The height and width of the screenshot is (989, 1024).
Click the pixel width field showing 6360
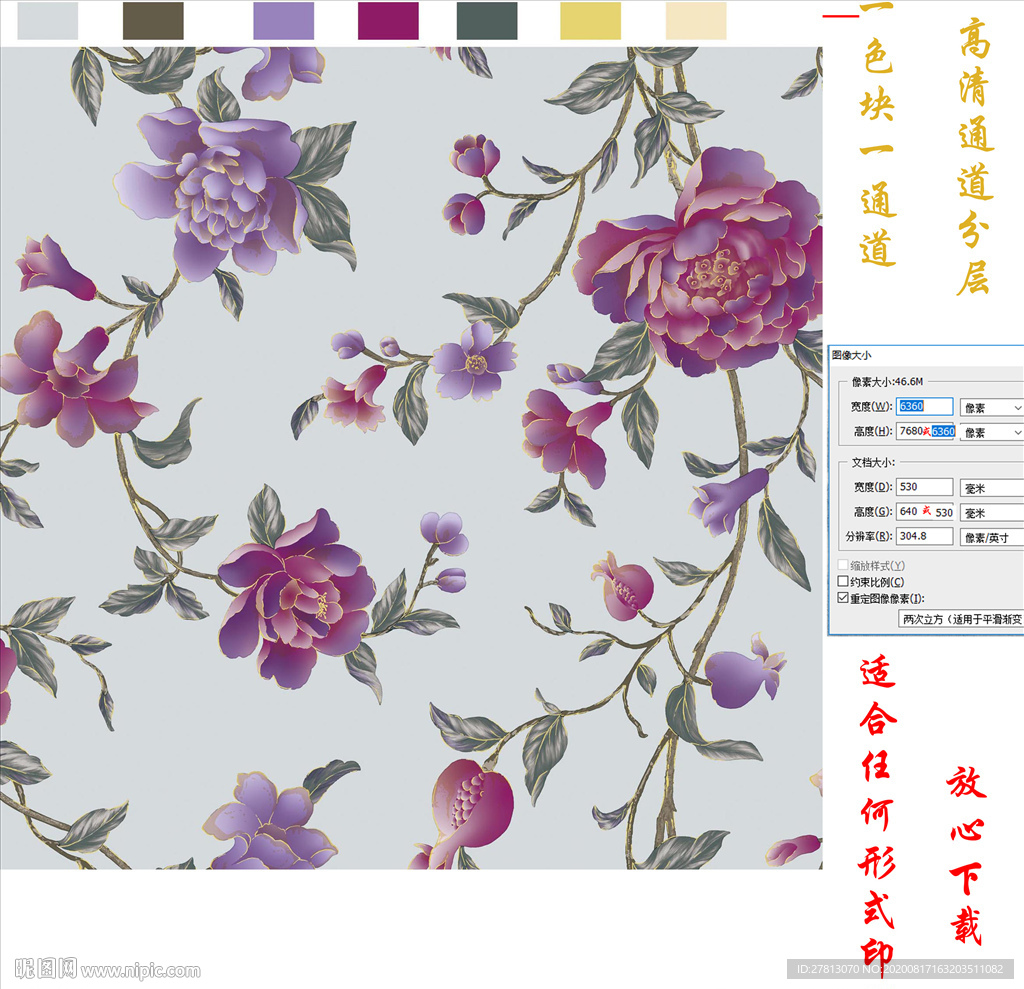tap(924, 406)
